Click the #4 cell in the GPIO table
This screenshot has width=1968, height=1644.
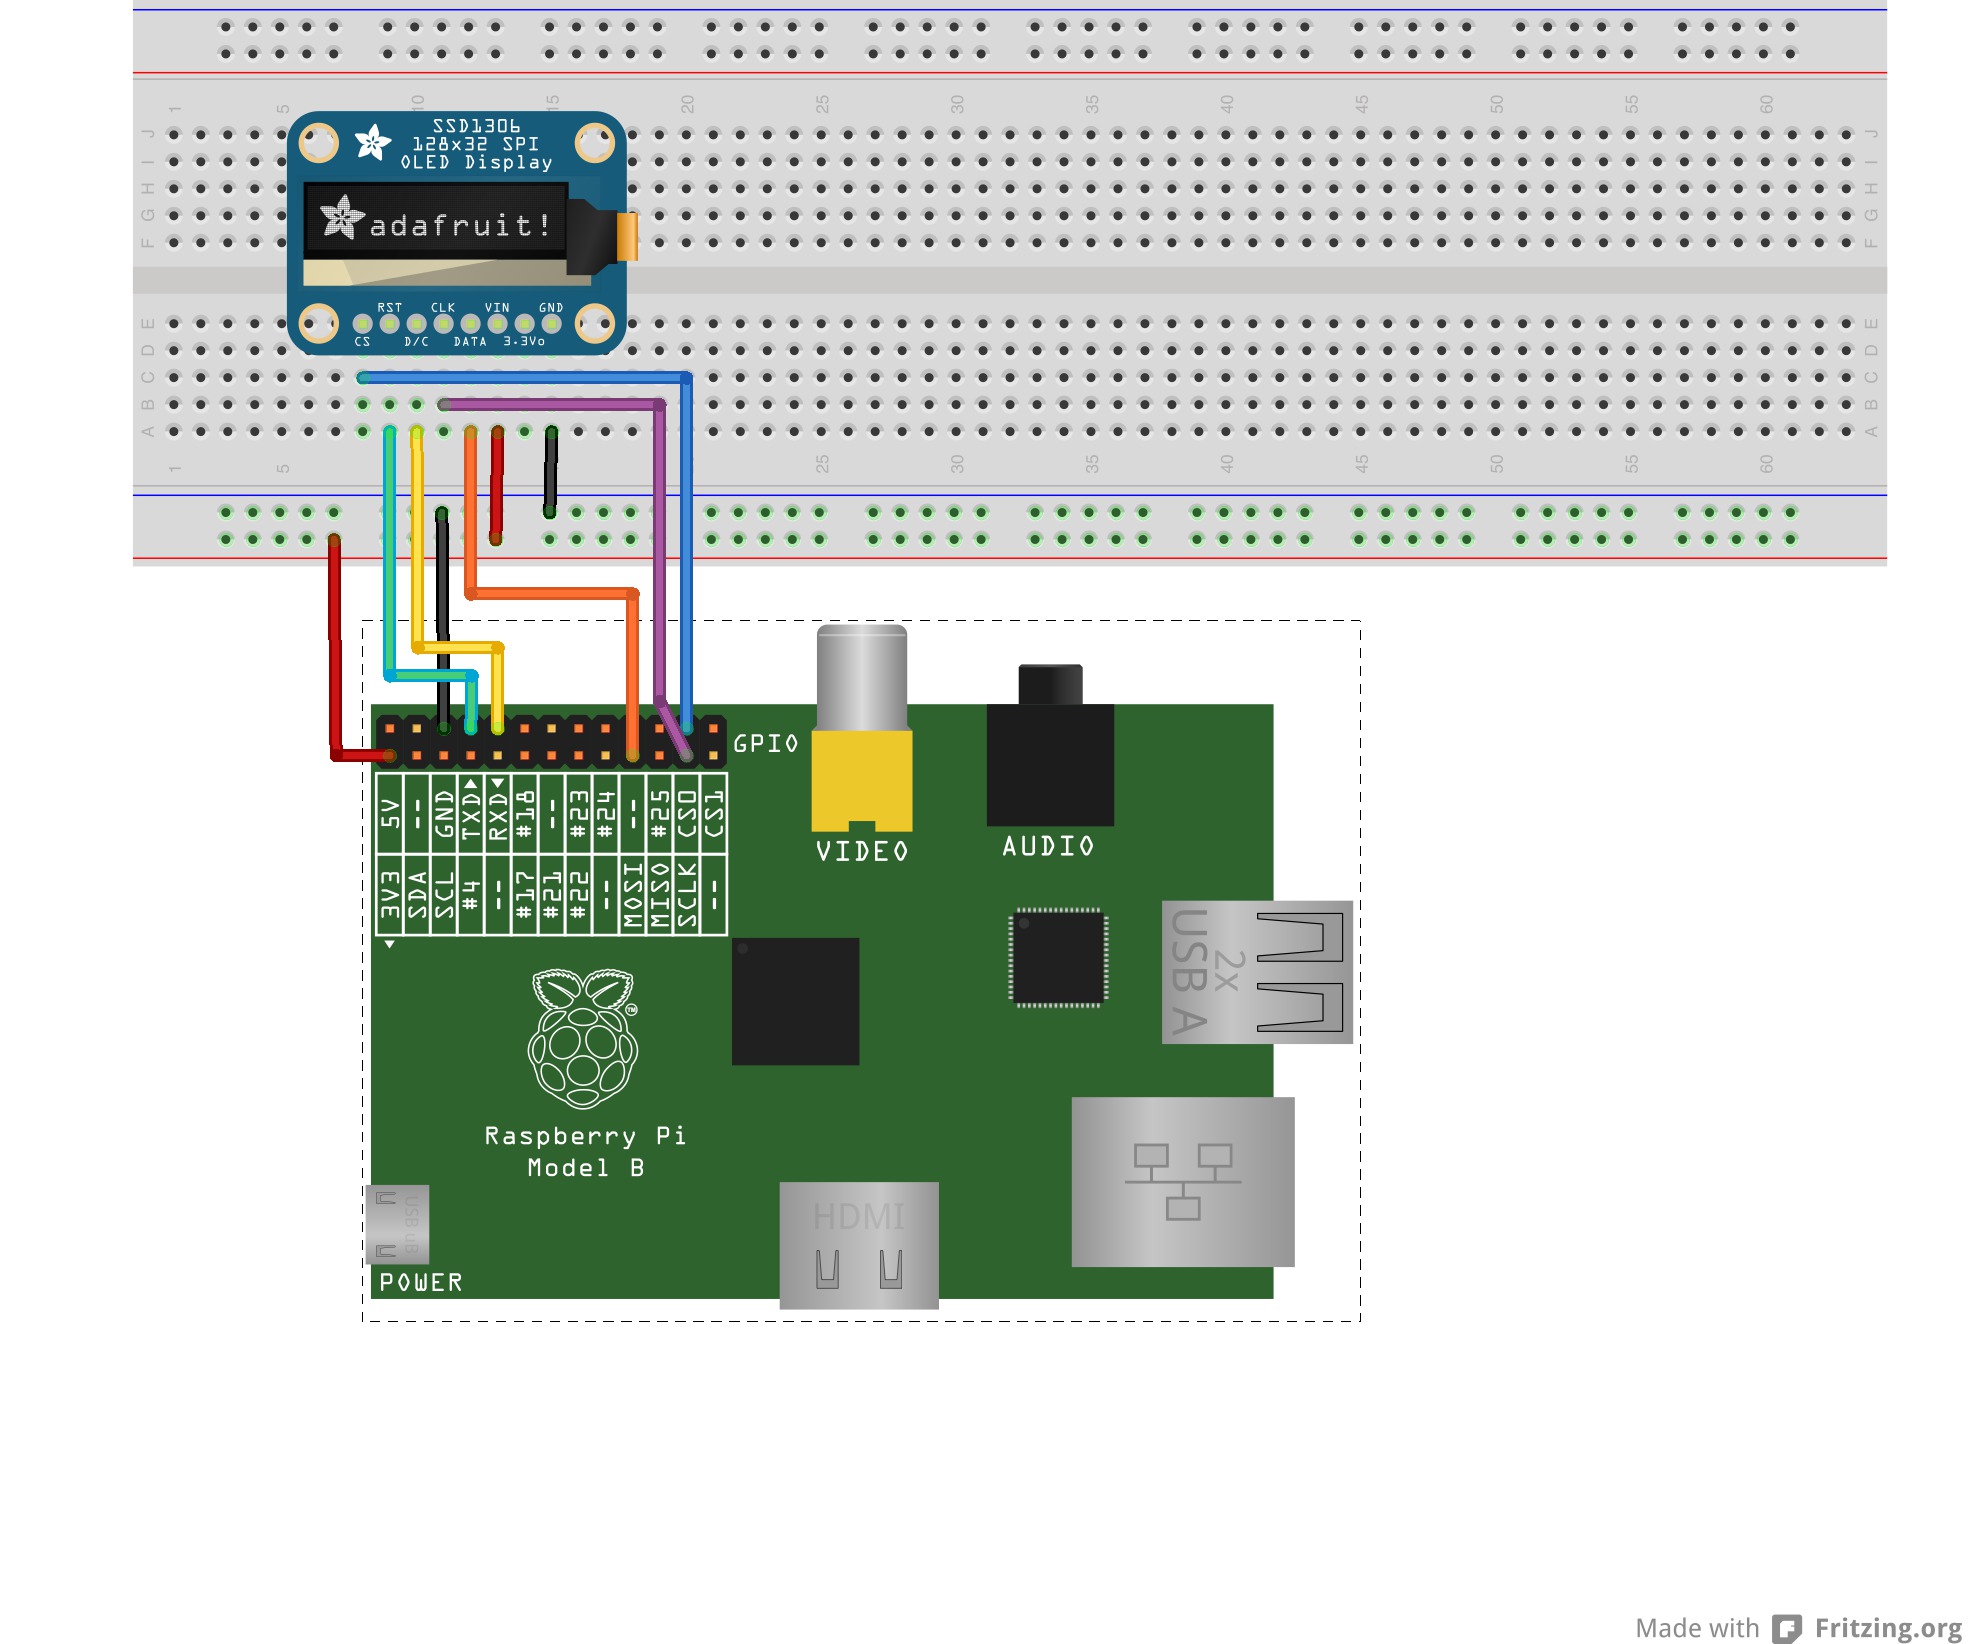coord(471,895)
